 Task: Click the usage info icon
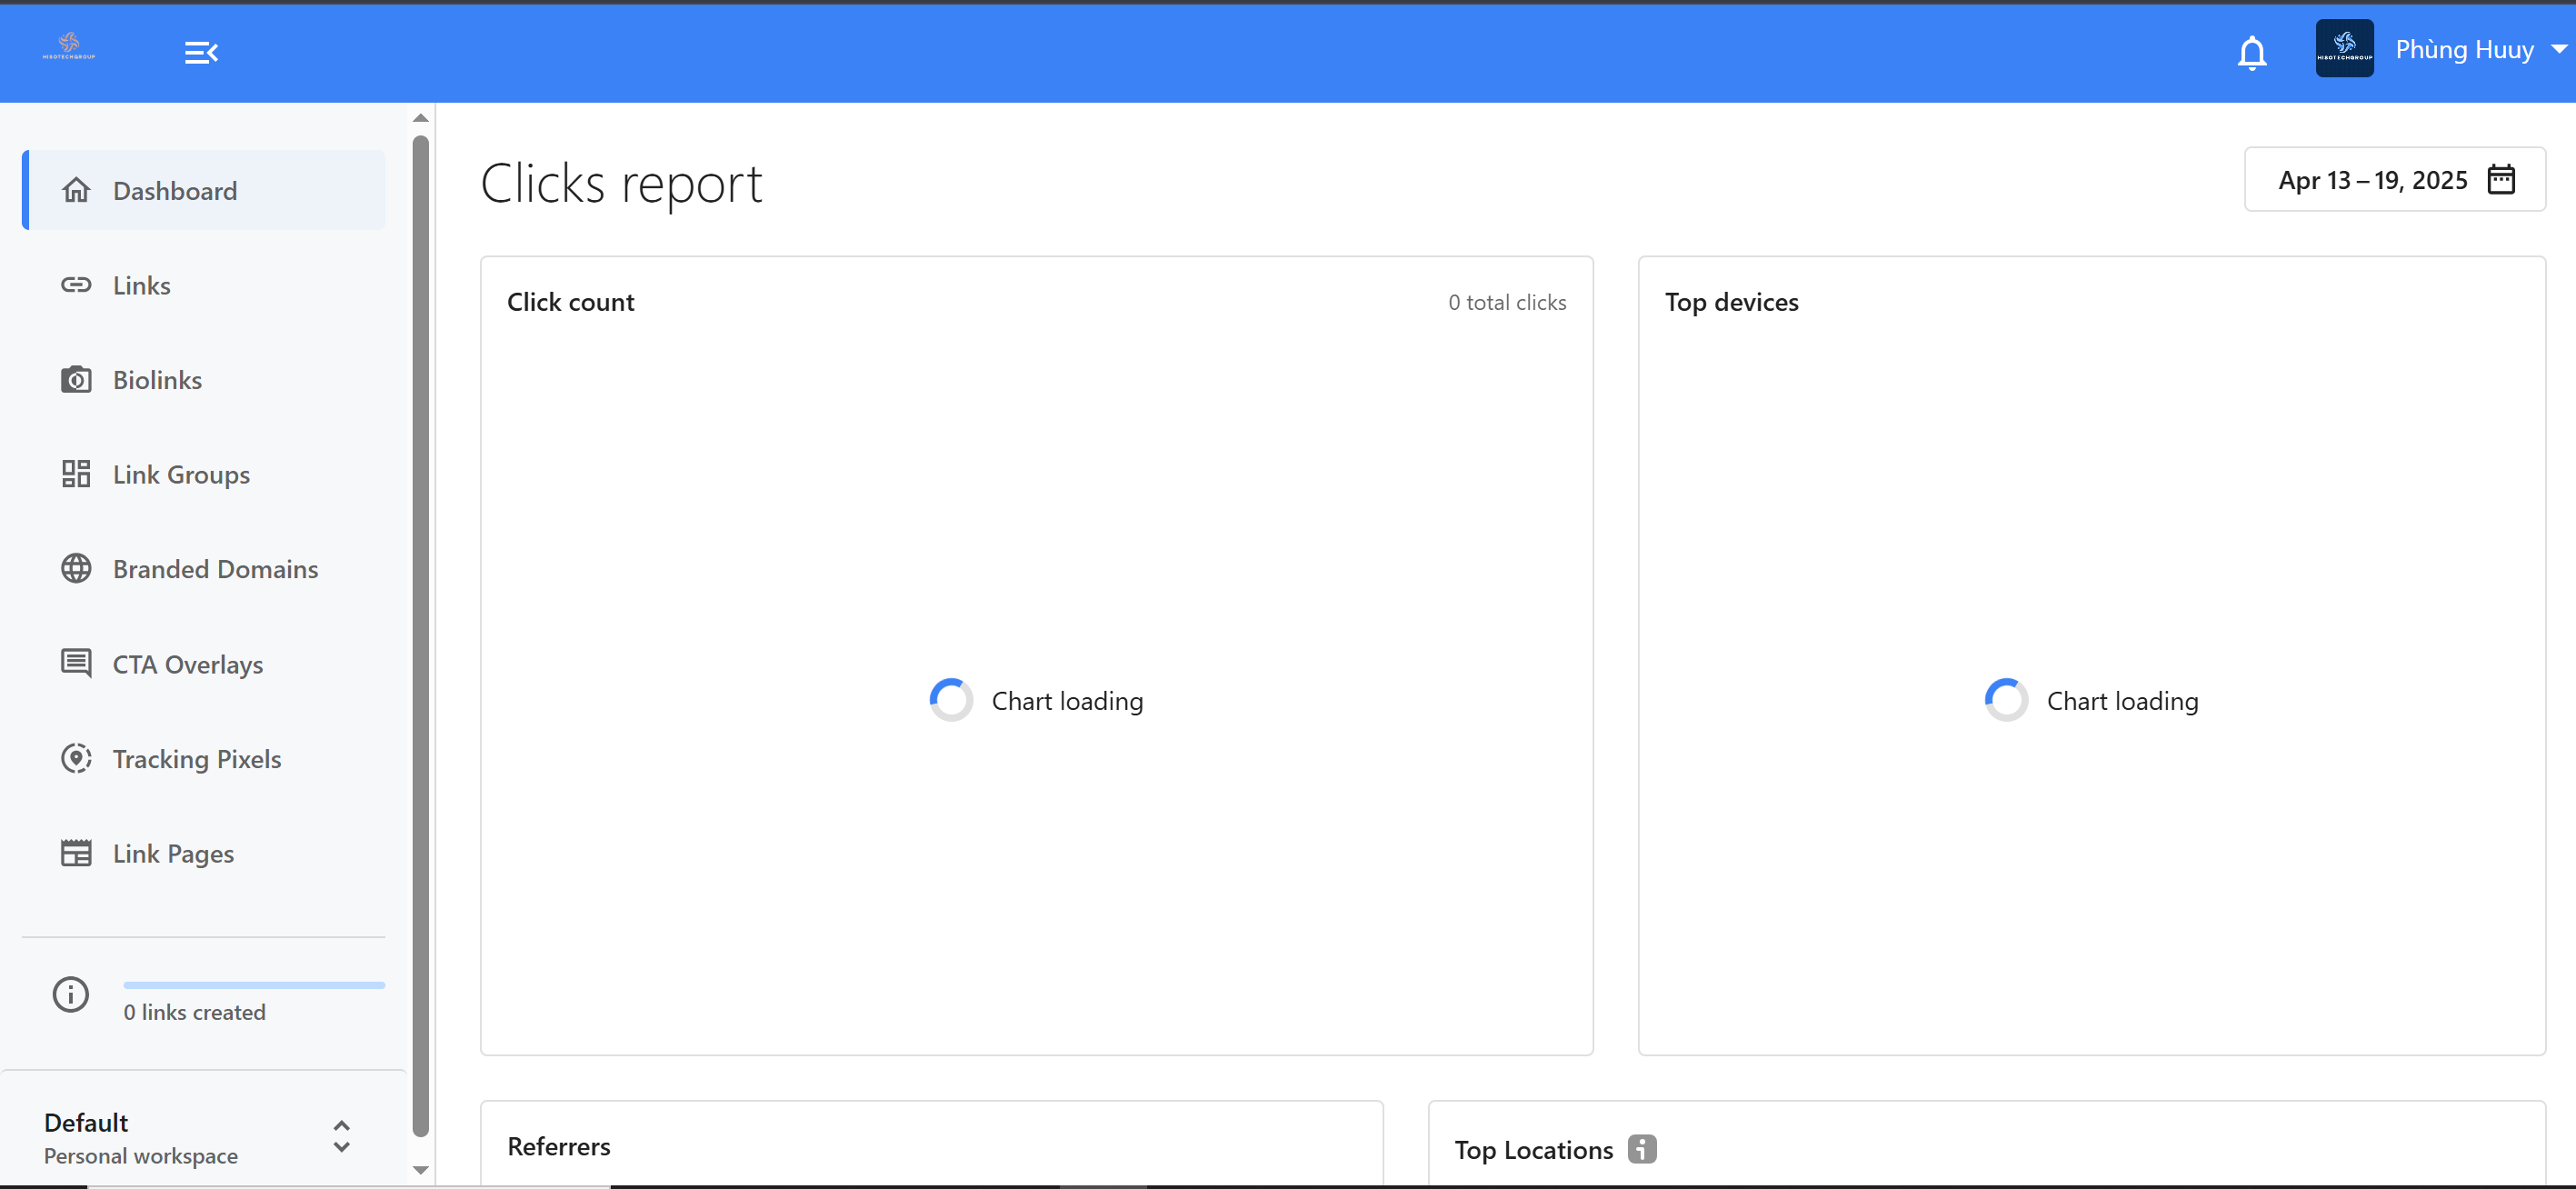click(x=71, y=994)
